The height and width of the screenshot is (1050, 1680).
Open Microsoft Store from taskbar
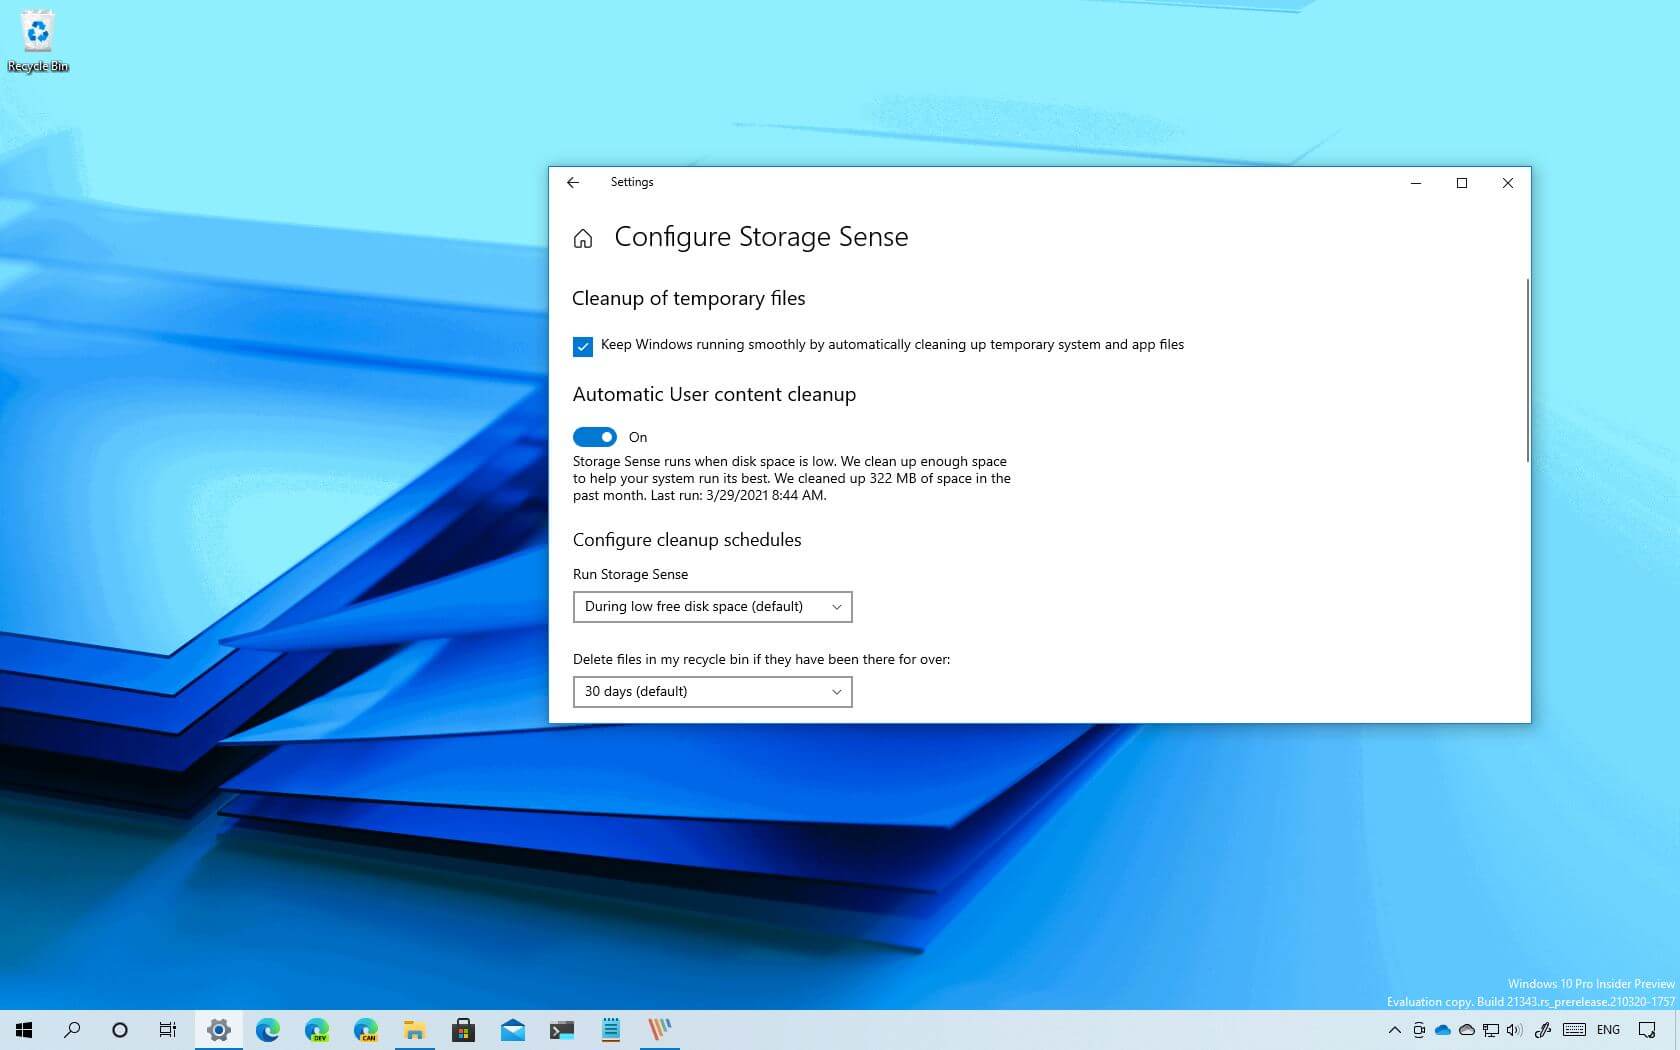tap(463, 1030)
